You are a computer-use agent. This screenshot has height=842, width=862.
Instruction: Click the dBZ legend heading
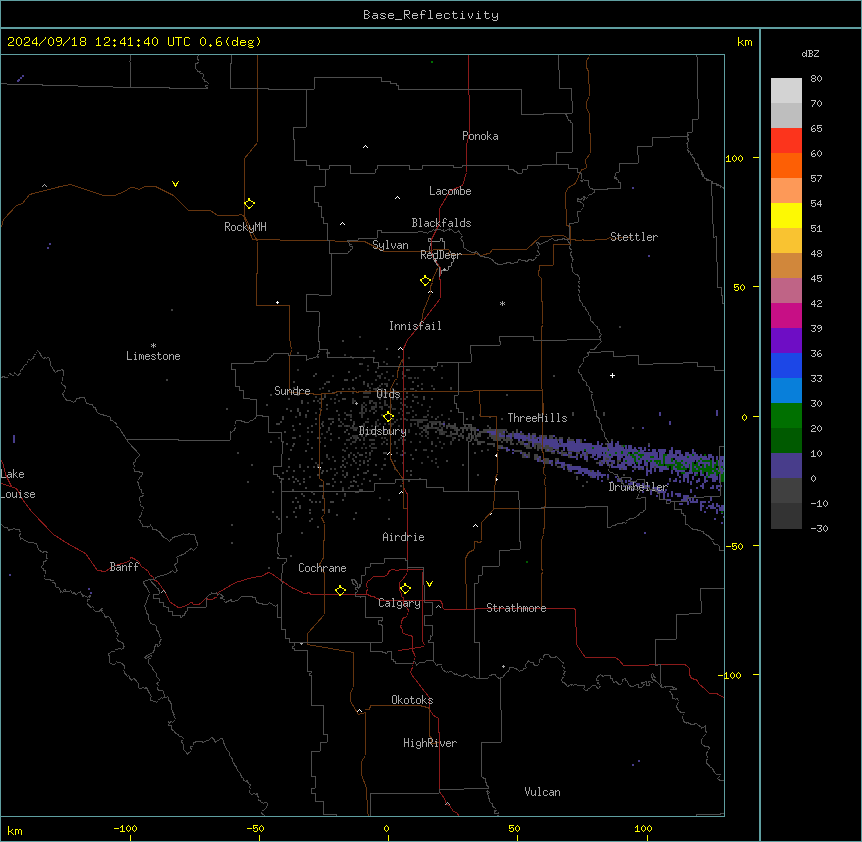pos(810,53)
